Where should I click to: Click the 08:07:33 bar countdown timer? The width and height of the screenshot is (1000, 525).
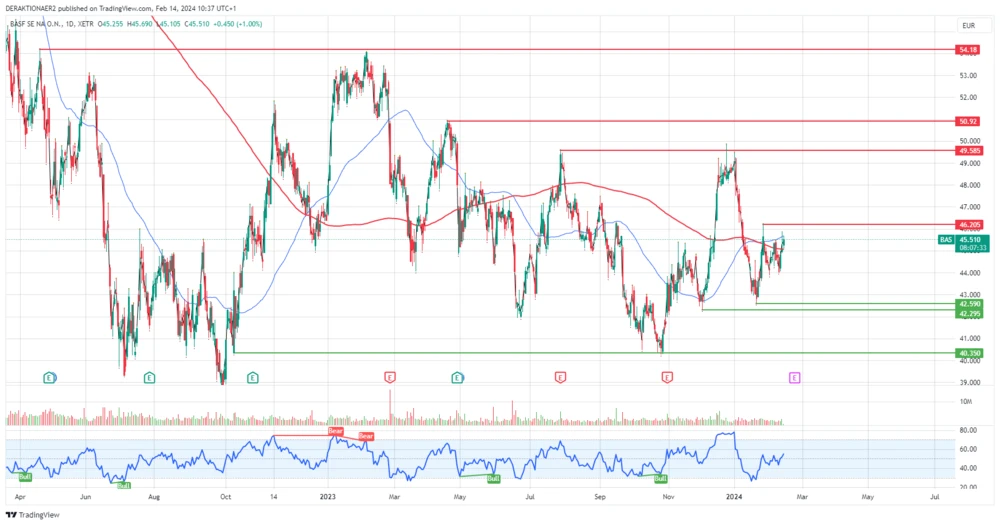click(973, 248)
